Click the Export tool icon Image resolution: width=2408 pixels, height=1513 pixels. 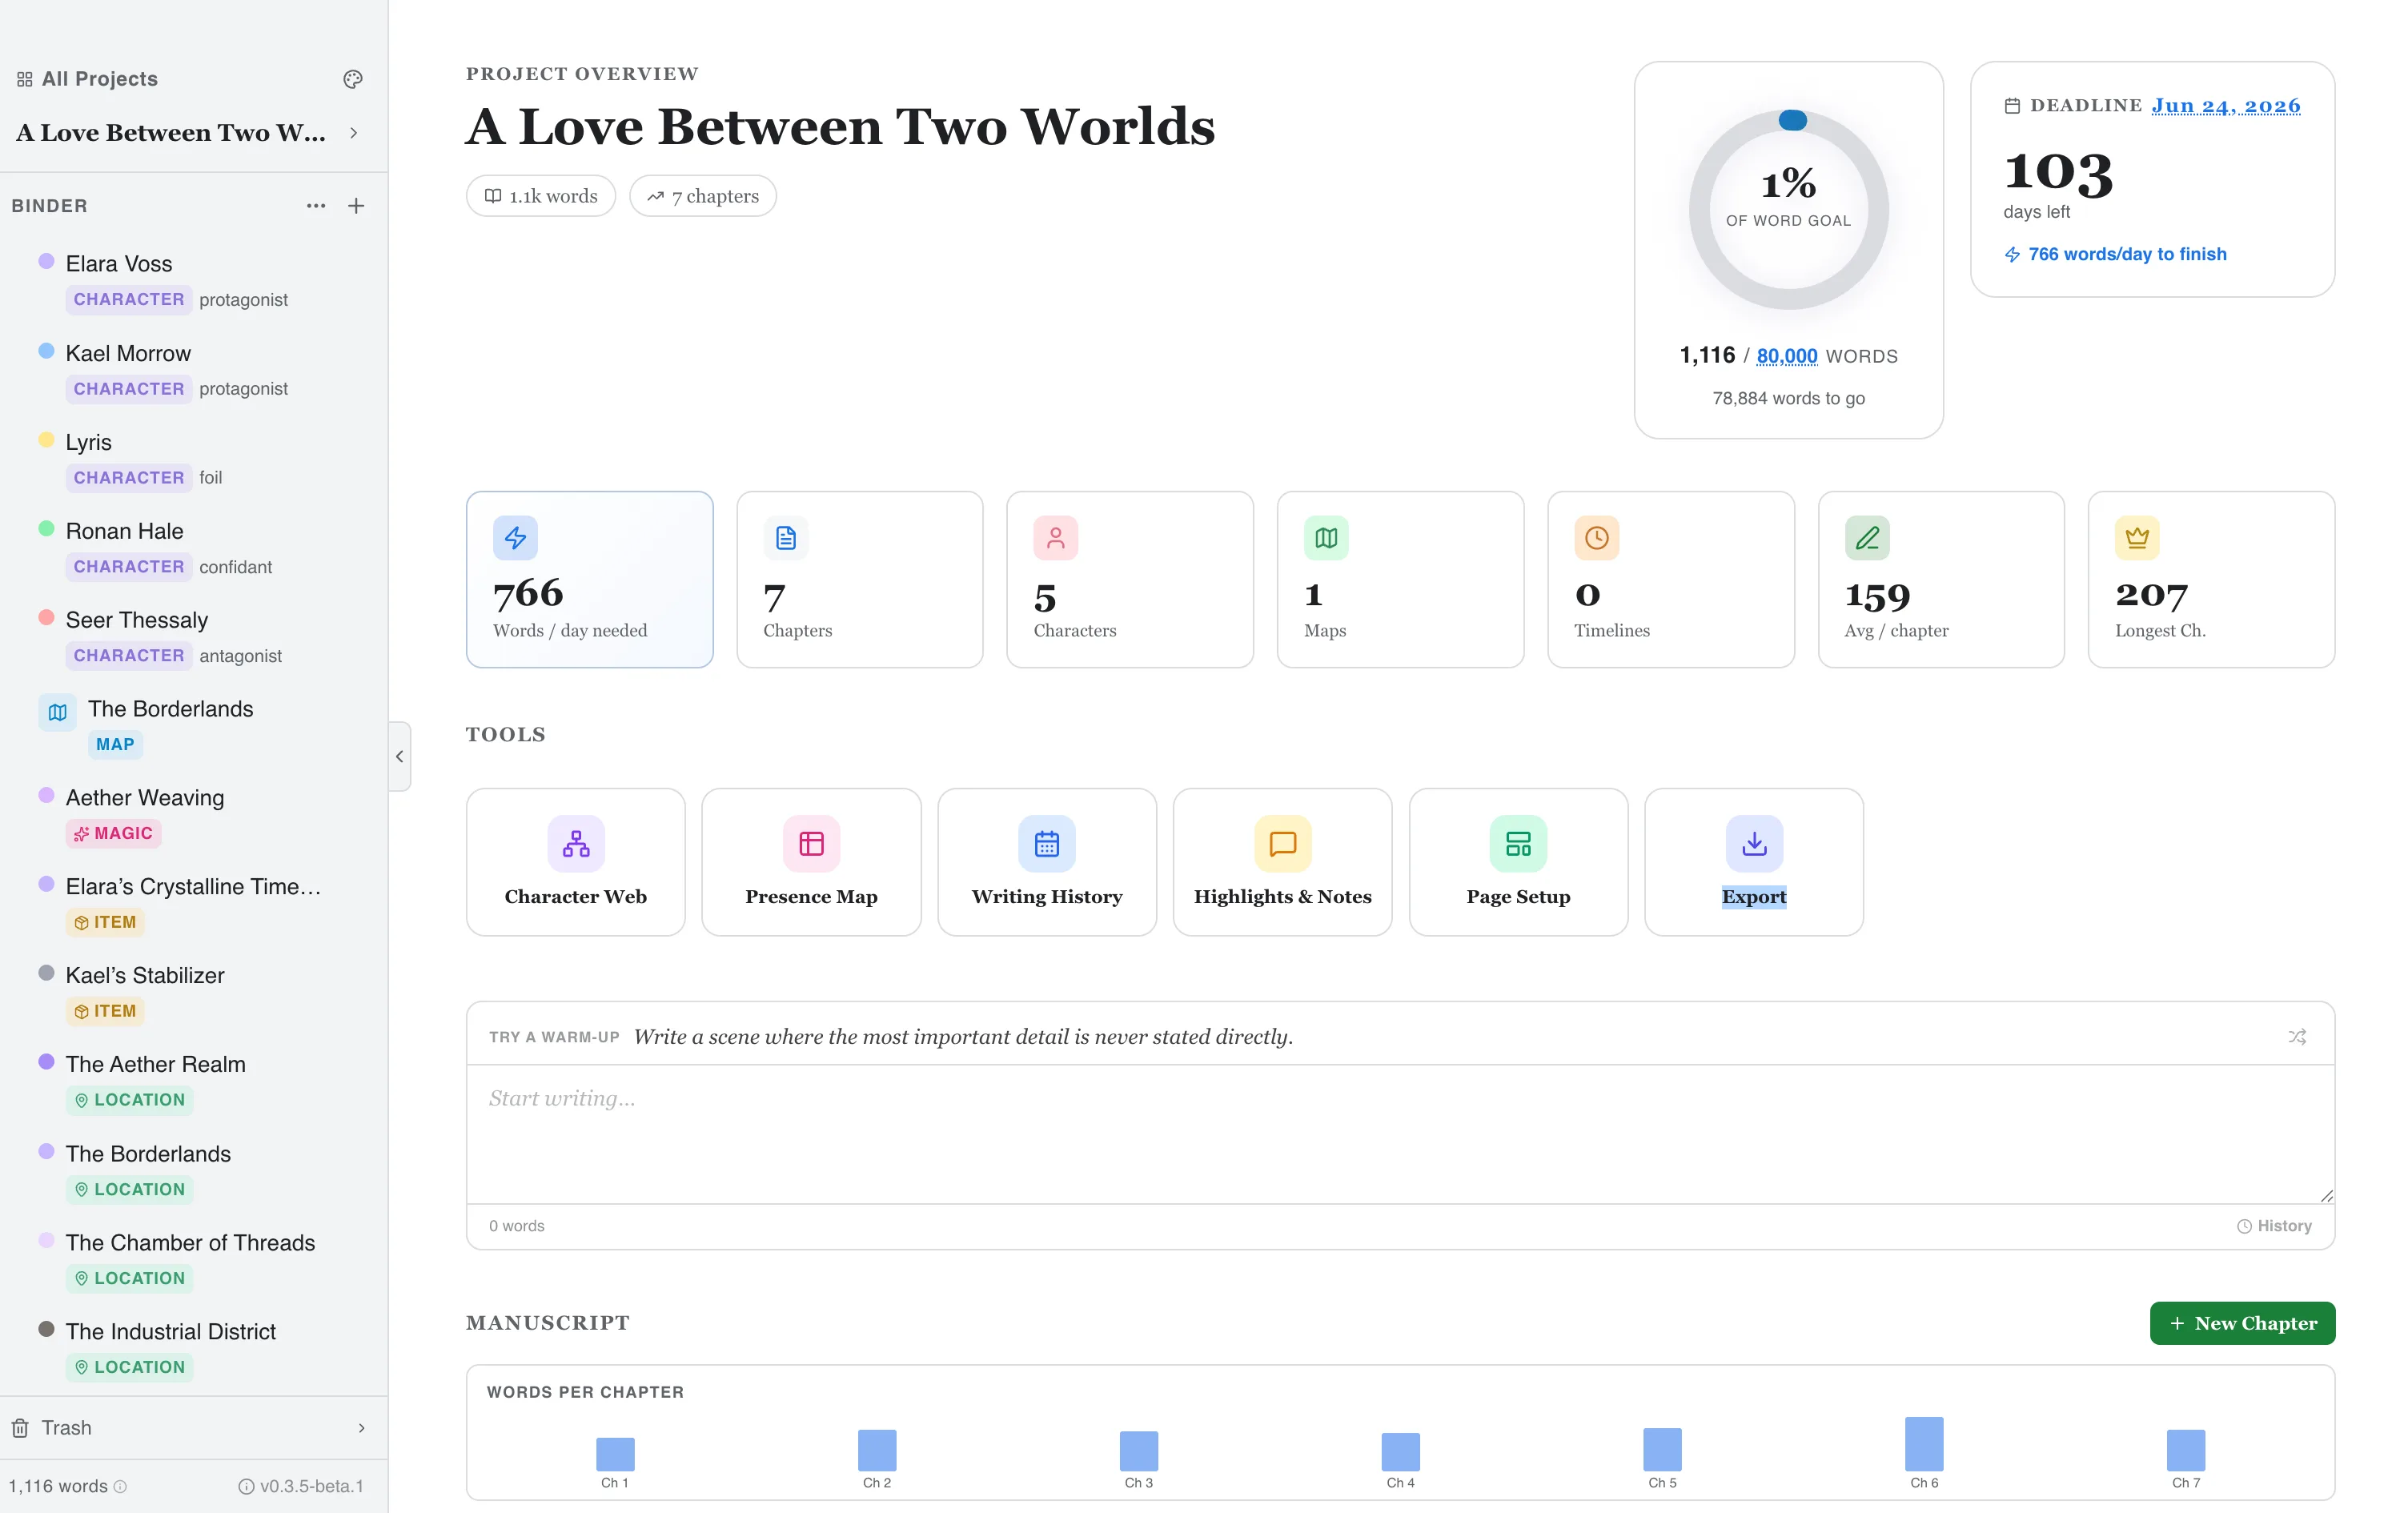[1753, 844]
